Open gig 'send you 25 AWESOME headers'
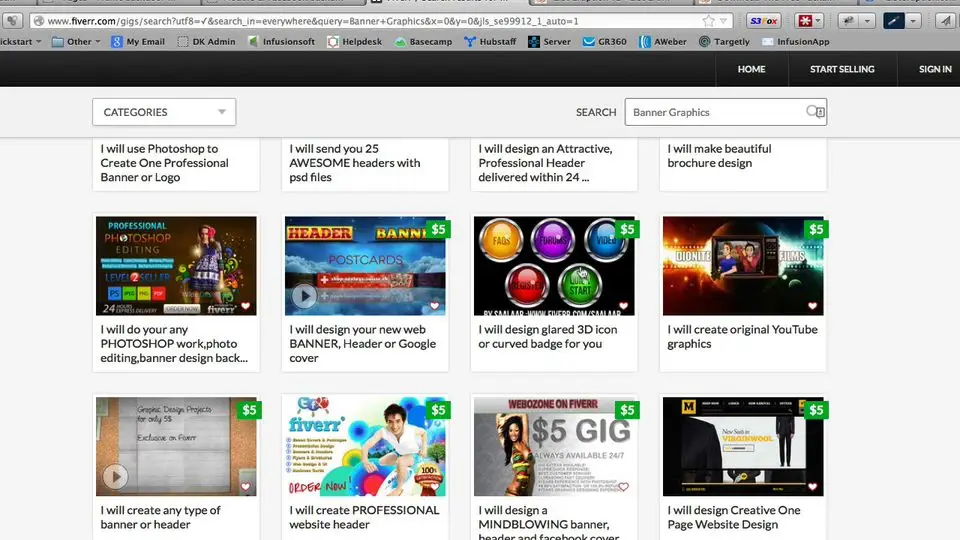 (354, 163)
